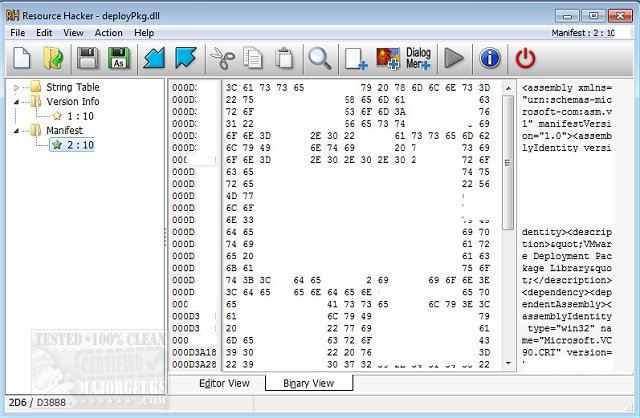Select the Version Info folder
Viewport: 640px width, 418px height.
(x=73, y=101)
